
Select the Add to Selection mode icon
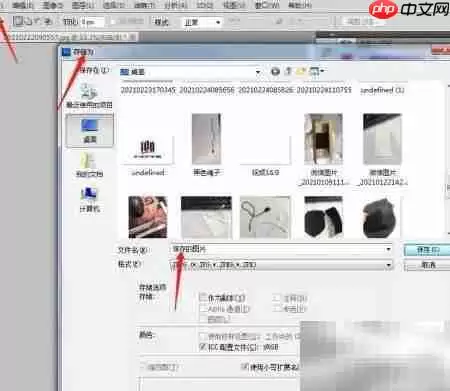coord(28,21)
